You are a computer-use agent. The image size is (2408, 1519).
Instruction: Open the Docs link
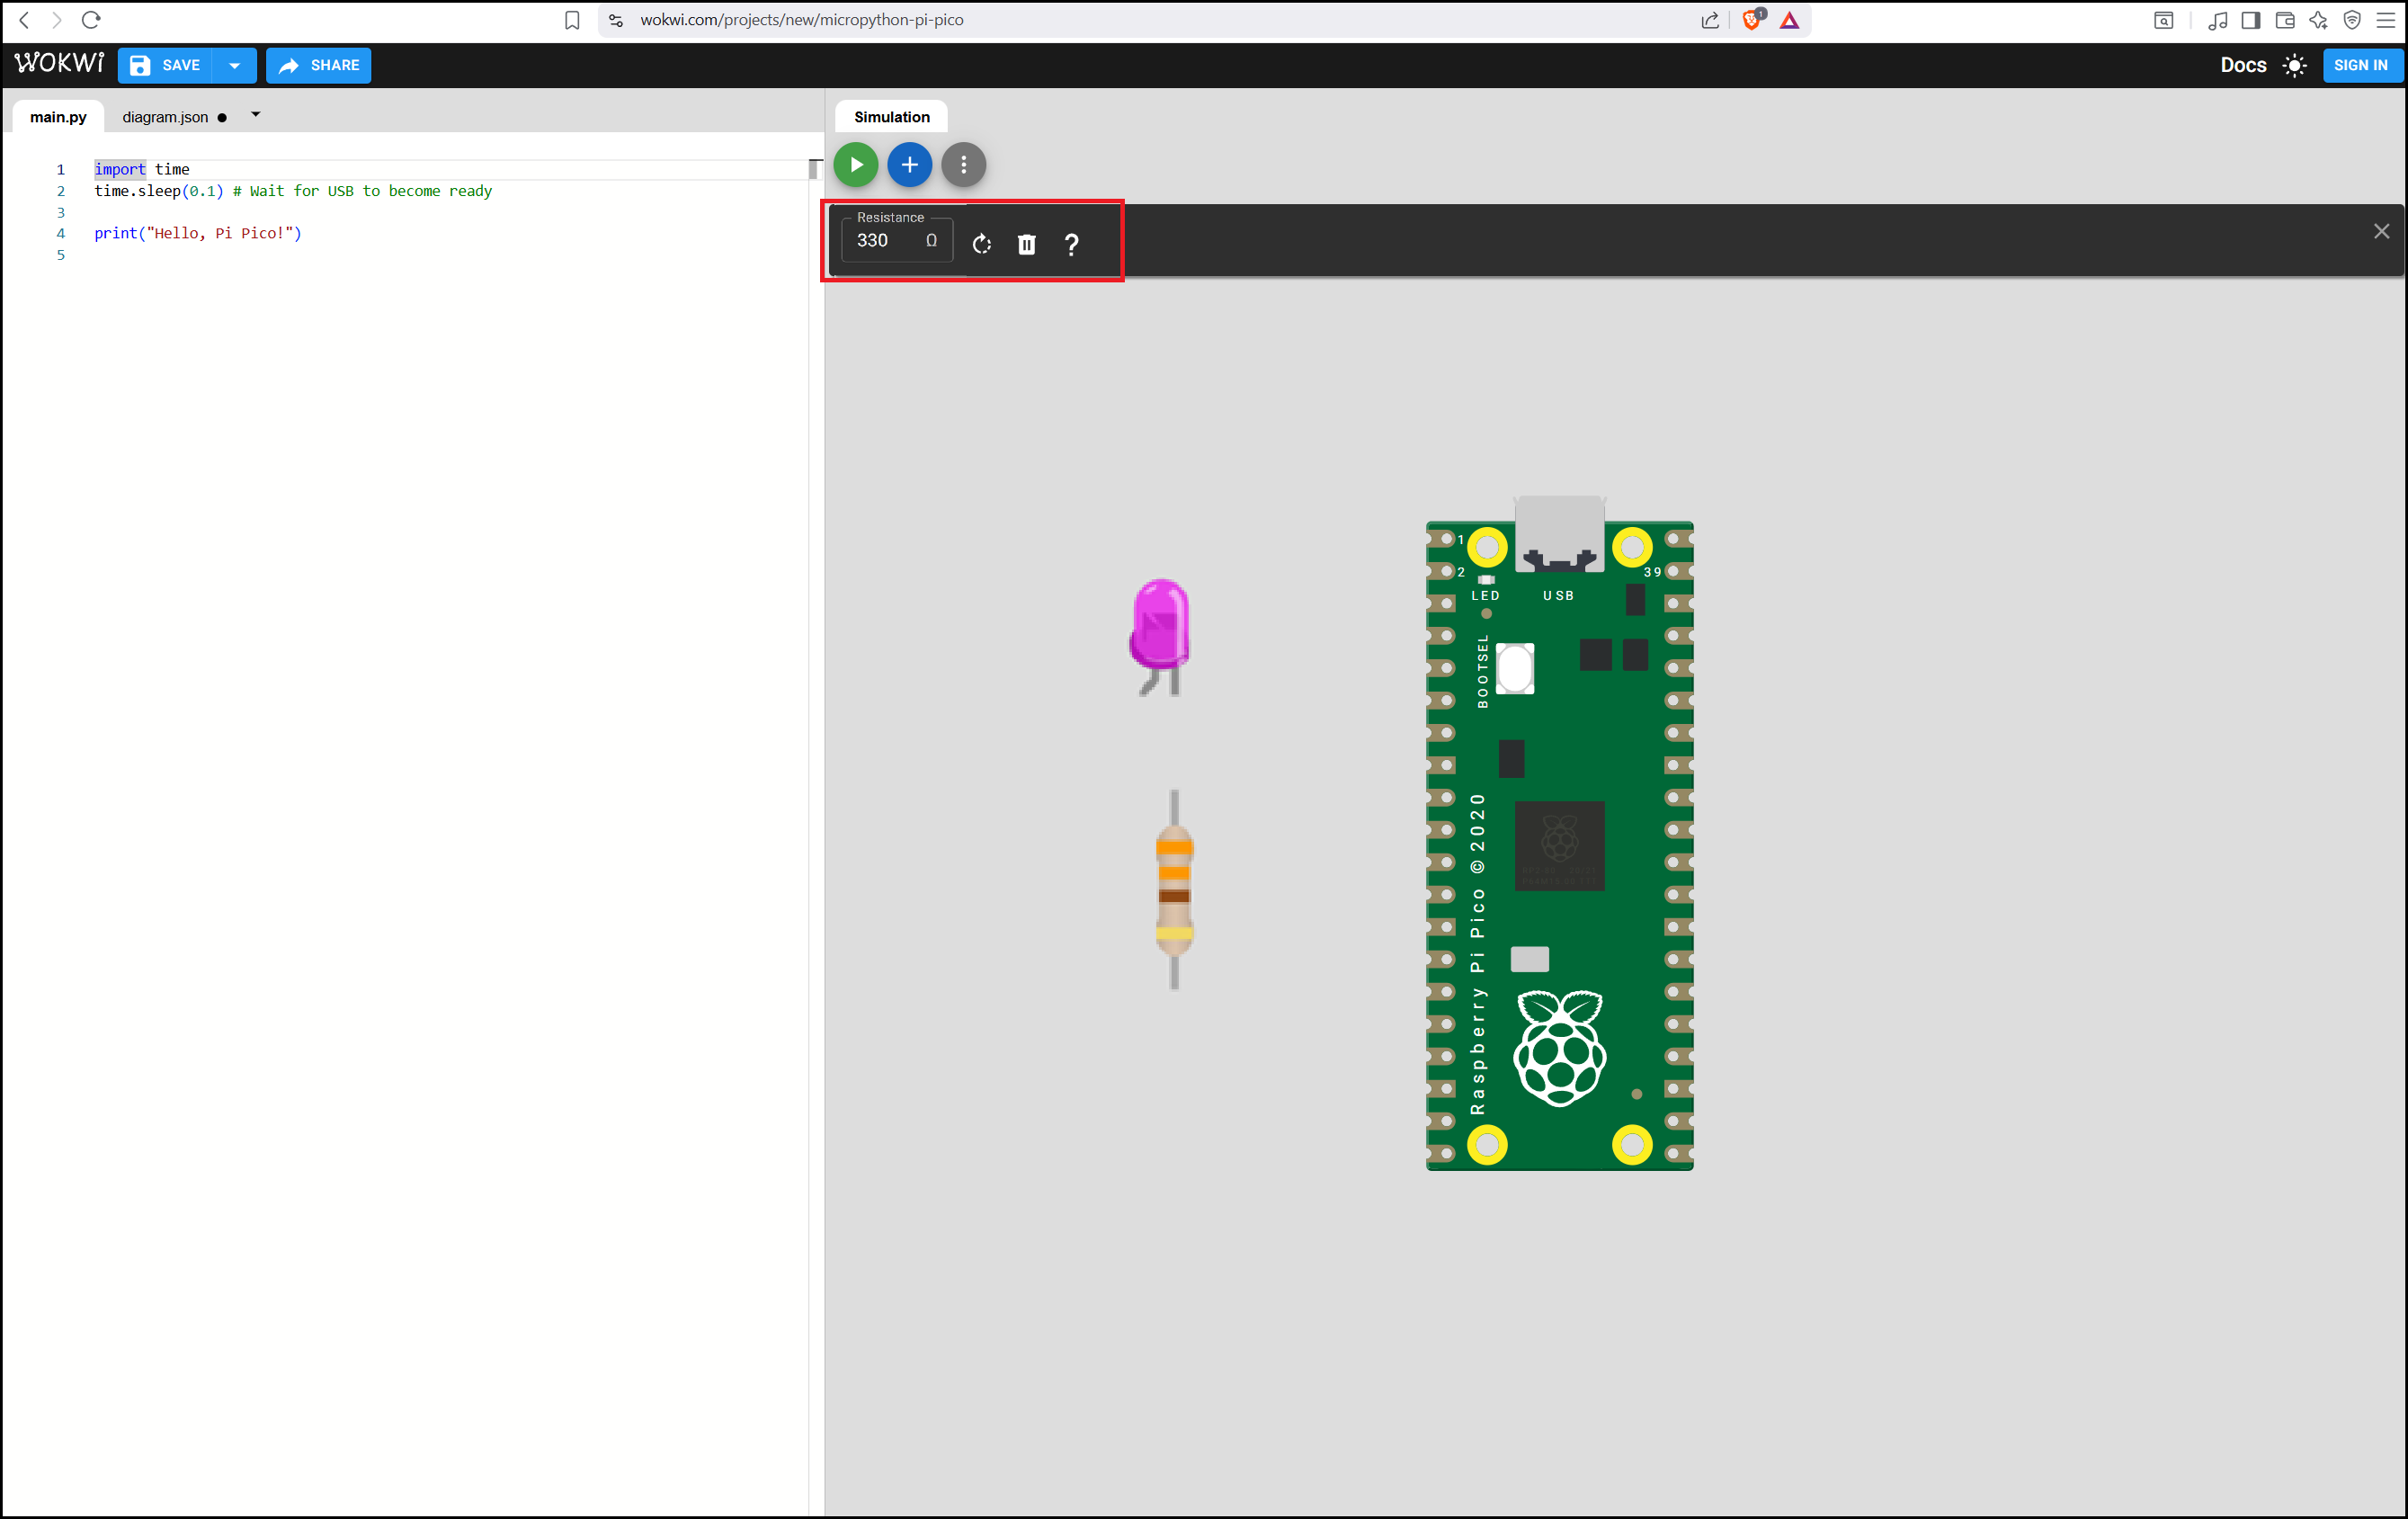[x=2243, y=65]
